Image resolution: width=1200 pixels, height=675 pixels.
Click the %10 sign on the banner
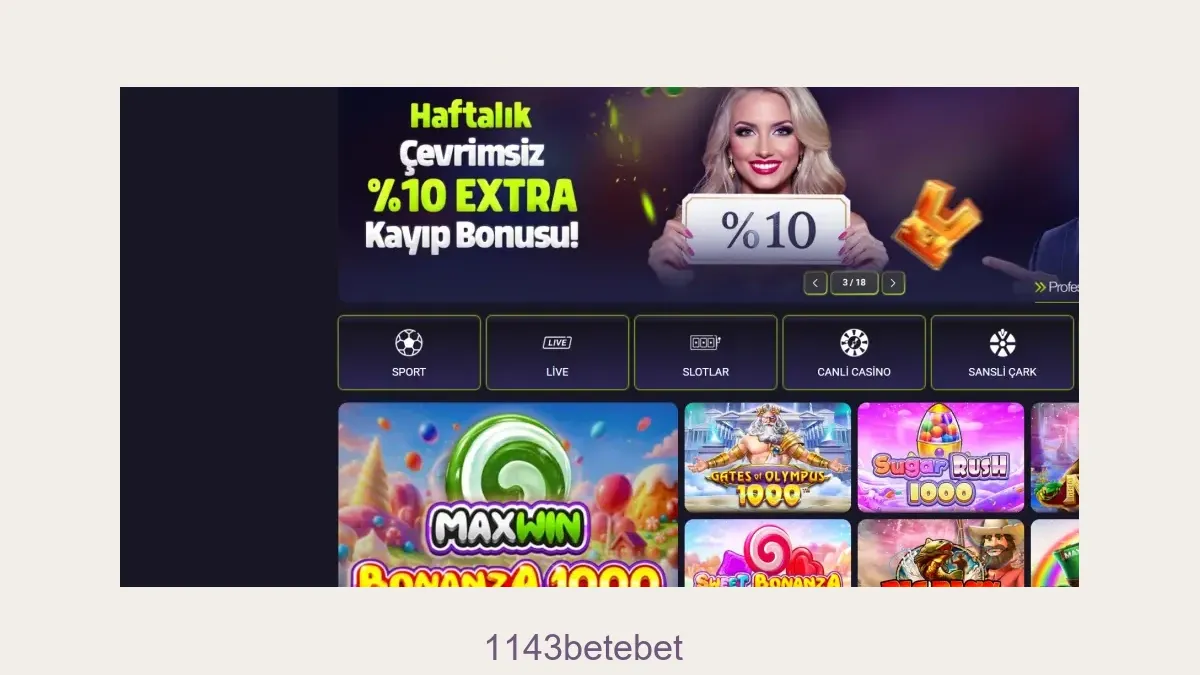(x=767, y=229)
